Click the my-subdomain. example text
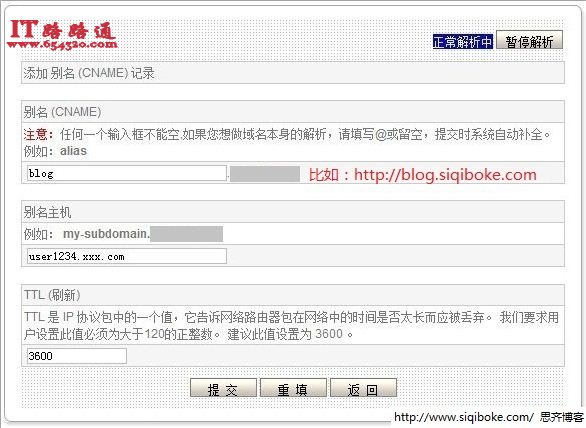Viewport: 586px width, 428px height. pos(107,234)
